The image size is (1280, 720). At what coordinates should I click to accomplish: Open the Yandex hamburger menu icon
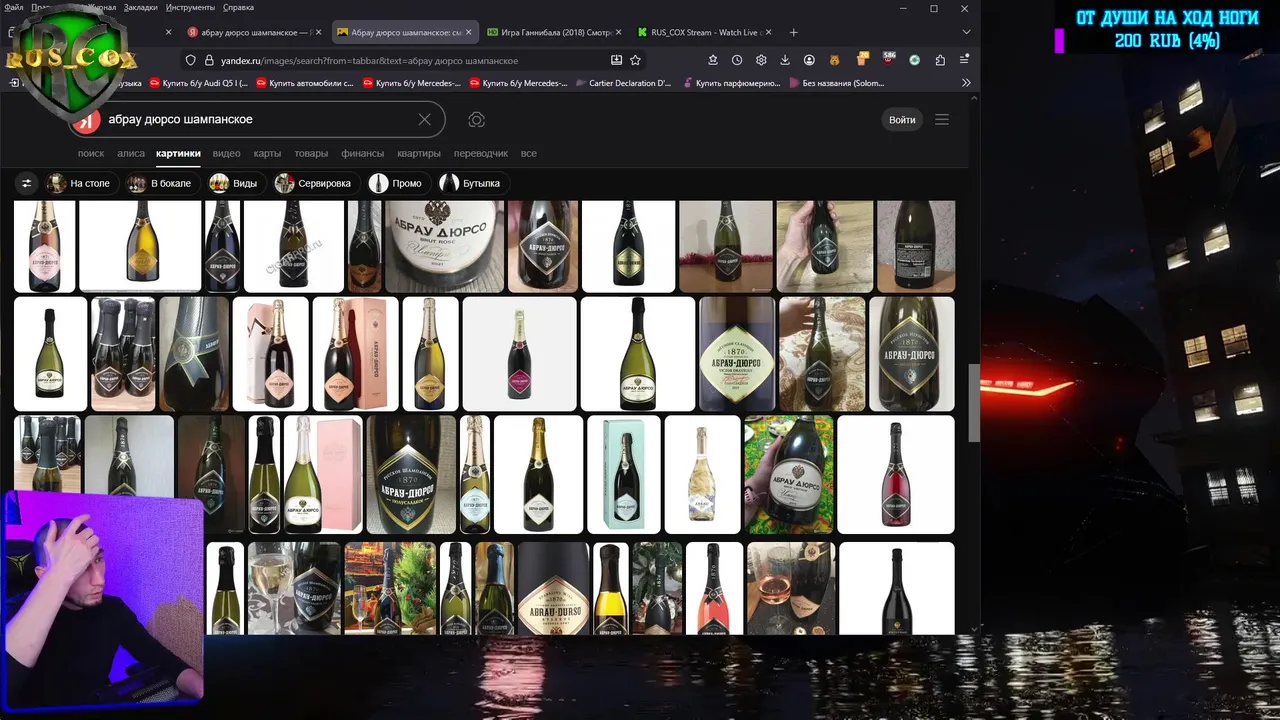[x=942, y=120]
